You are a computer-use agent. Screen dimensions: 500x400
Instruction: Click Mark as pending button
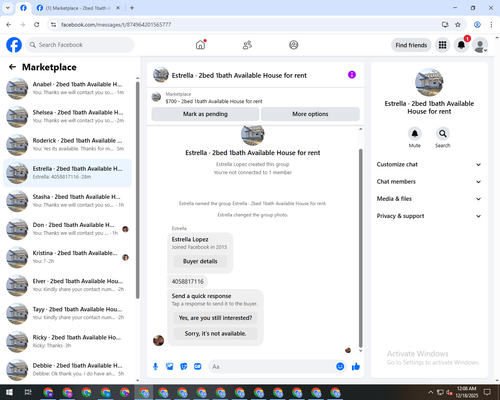click(x=205, y=114)
